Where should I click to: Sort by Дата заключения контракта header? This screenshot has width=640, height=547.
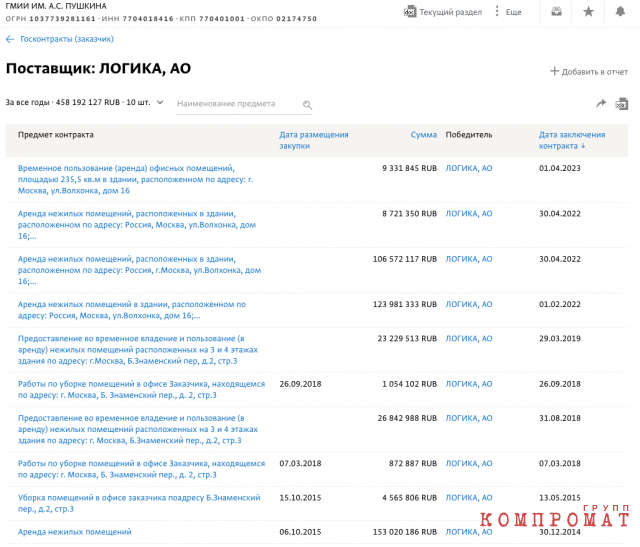pos(572,140)
